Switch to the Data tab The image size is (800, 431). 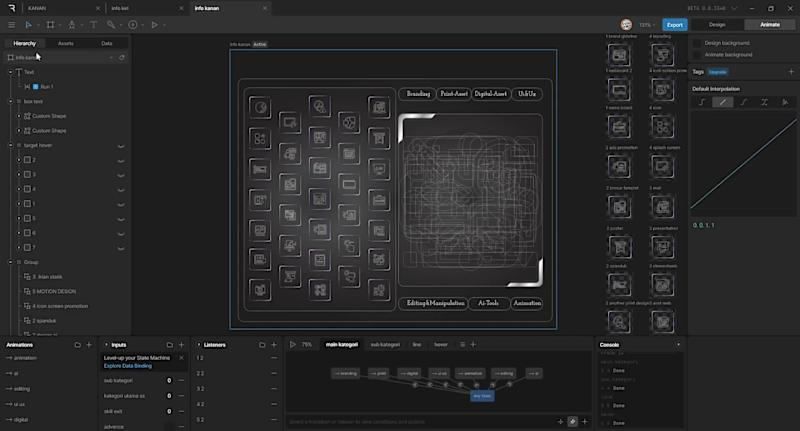[x=107, y=43]
